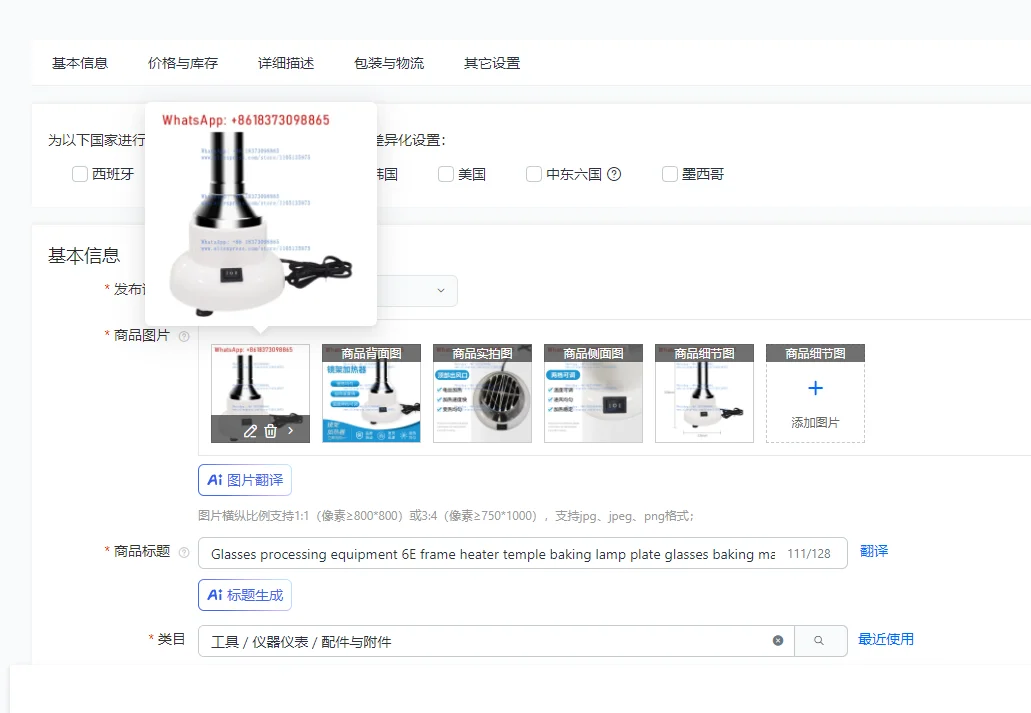This screenshot has height=713, width=1031.
Task: Open 最近使用 recent categories link
Action: [886, 641]
